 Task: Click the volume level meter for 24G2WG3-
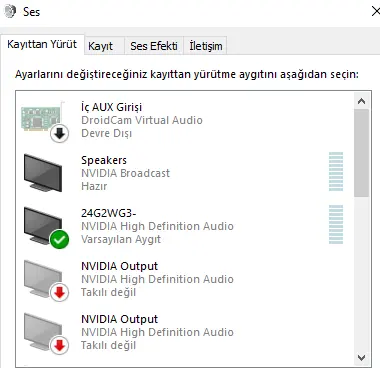coord(336,224)
